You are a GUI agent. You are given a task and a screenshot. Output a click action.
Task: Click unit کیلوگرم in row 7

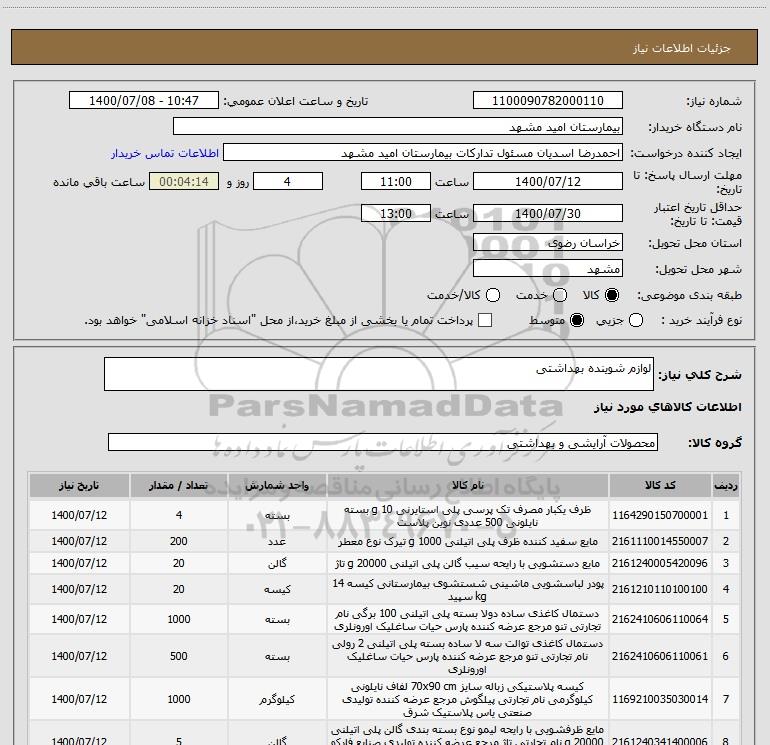tap(277, 699)
